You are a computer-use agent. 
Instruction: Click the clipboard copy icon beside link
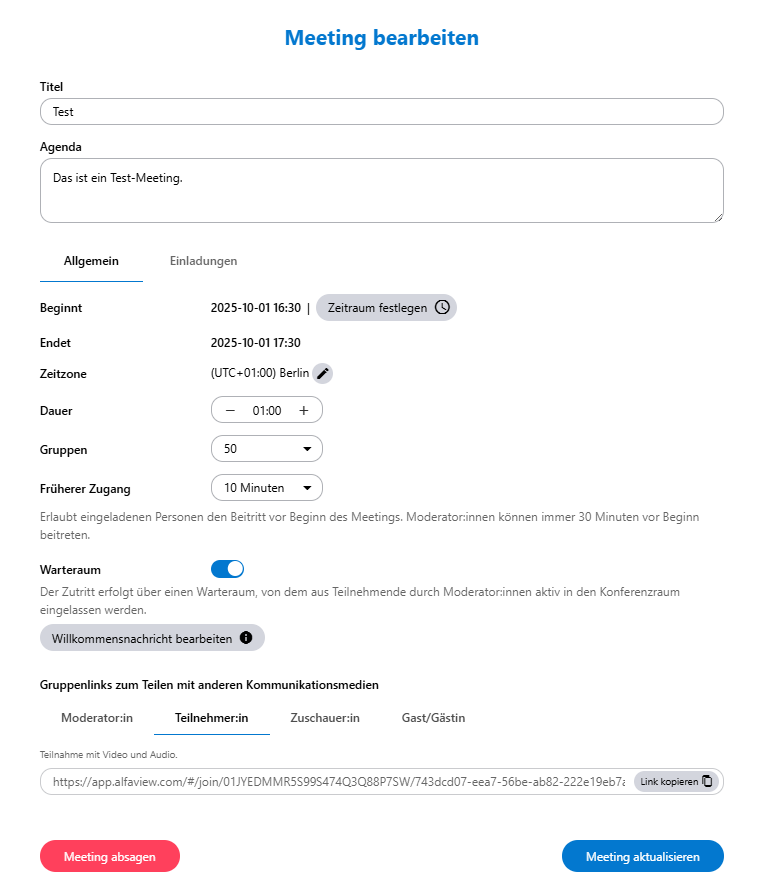point(708,781)
